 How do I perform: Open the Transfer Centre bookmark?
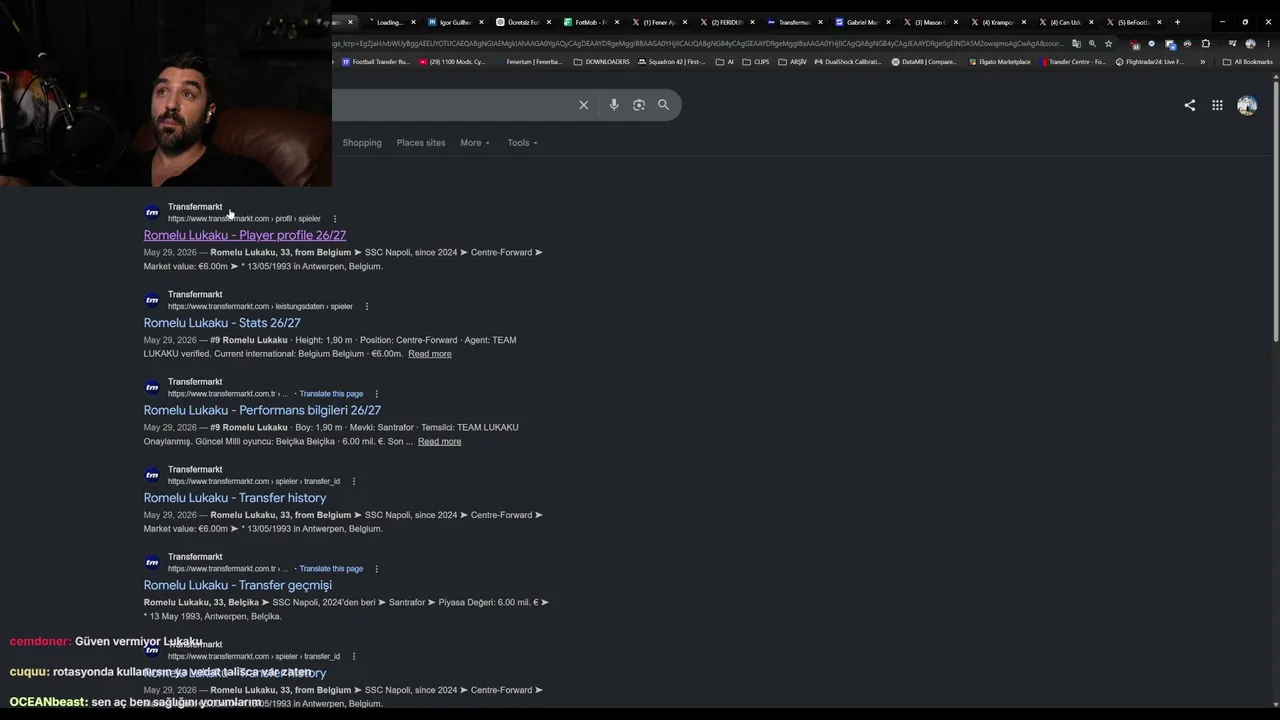coord(1073,62)
